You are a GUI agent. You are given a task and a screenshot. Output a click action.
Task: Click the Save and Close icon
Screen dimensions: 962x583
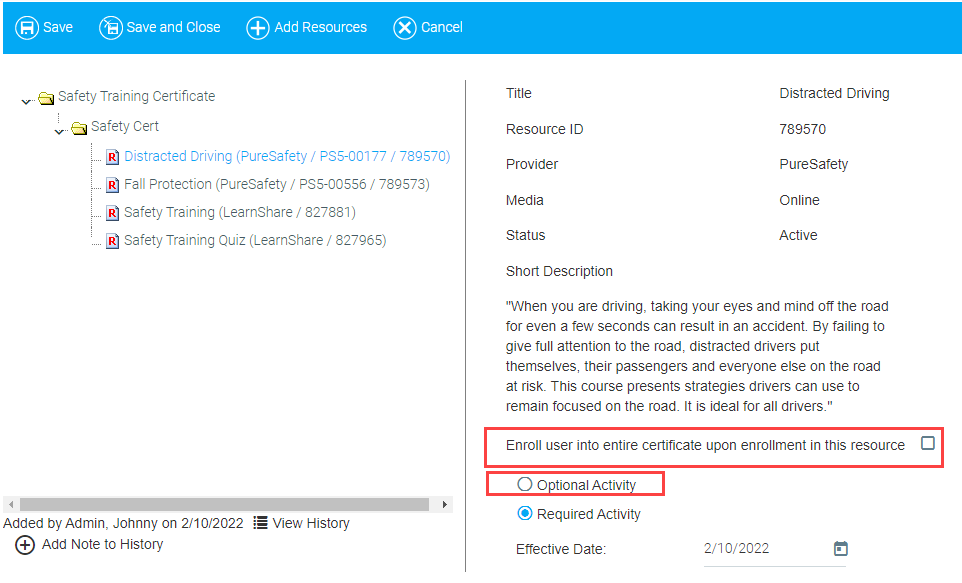111,27
